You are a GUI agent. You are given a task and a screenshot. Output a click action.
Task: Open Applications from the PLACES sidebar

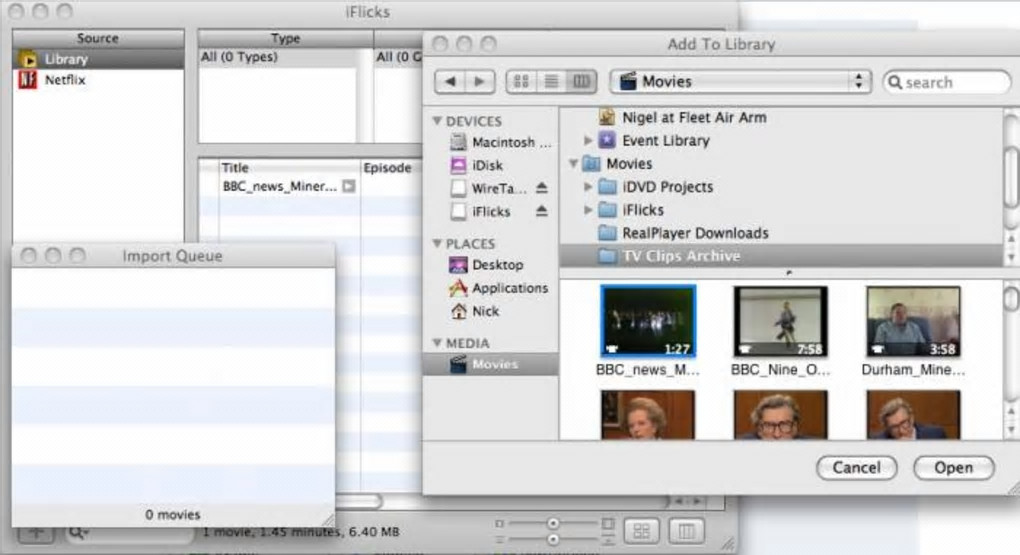491,288
